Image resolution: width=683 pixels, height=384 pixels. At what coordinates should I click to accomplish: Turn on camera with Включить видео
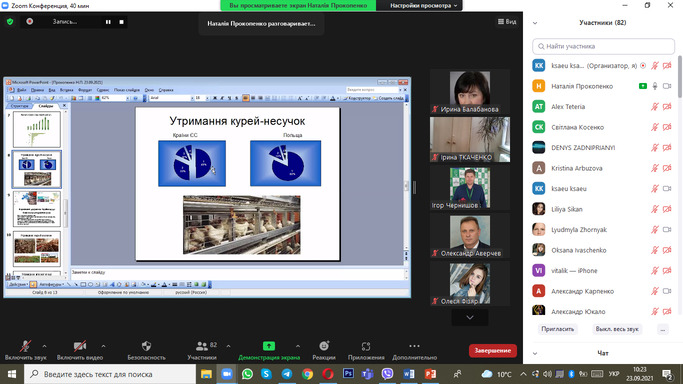pos(80,350)
